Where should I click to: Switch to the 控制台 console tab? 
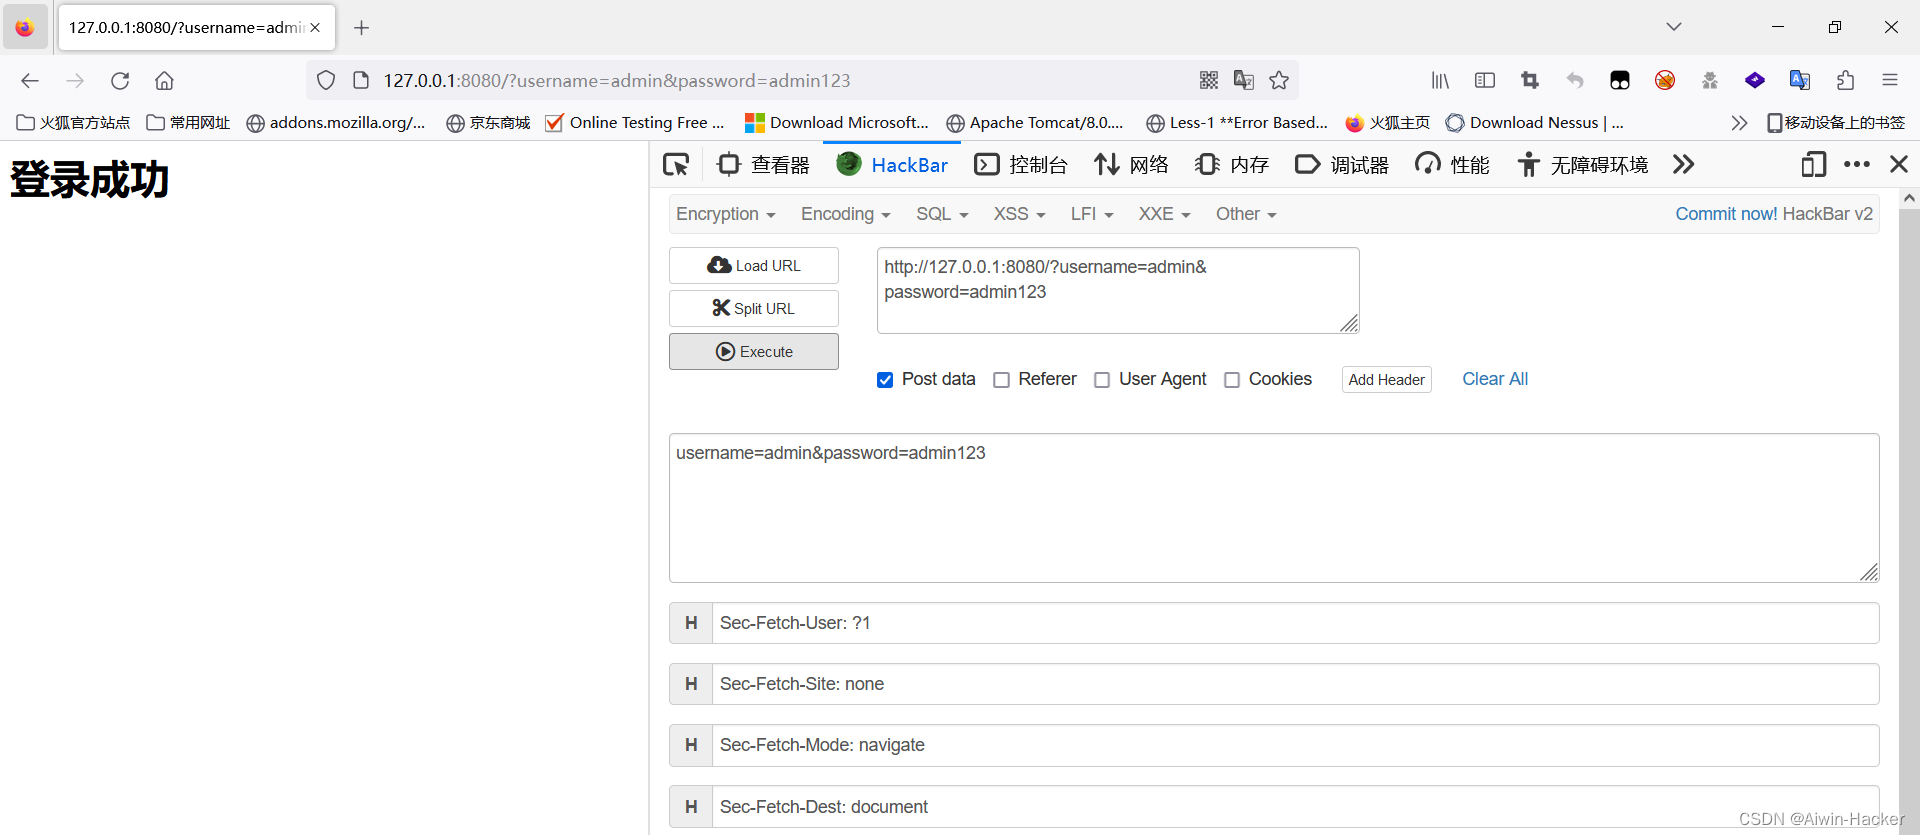[x=1021, y=164]
